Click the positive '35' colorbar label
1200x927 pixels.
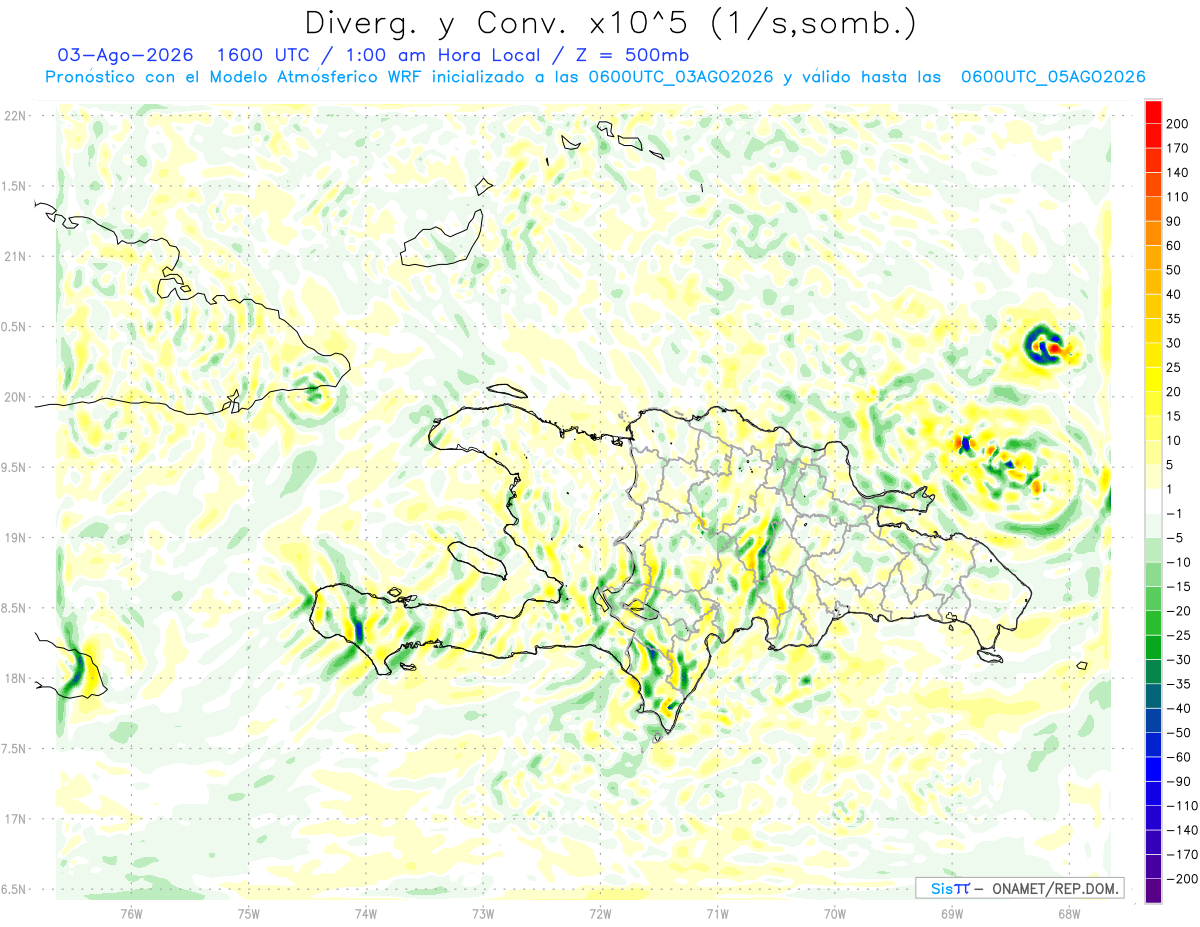point(1174,319)
